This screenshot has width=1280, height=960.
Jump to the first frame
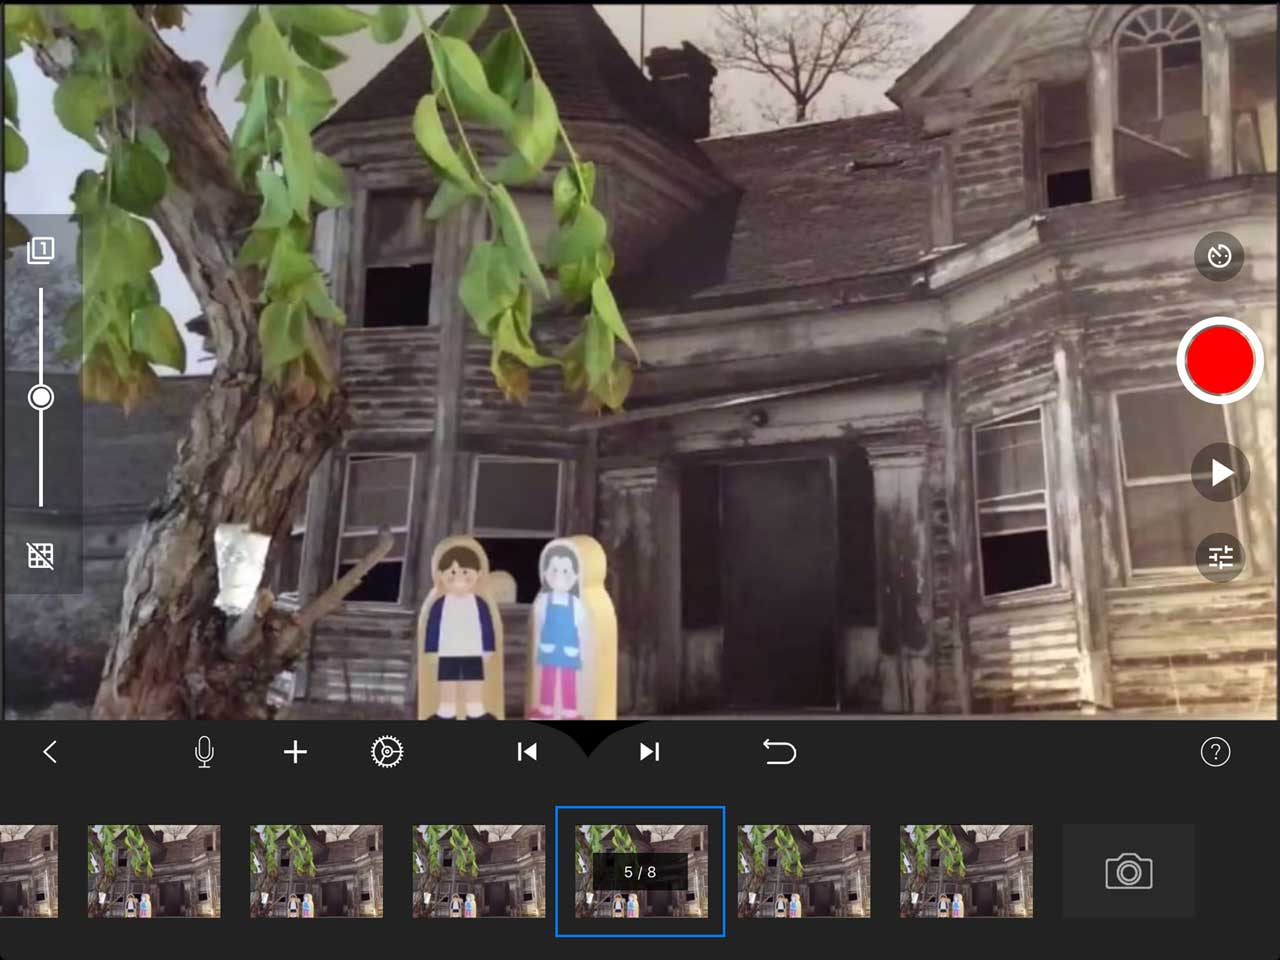527,752
